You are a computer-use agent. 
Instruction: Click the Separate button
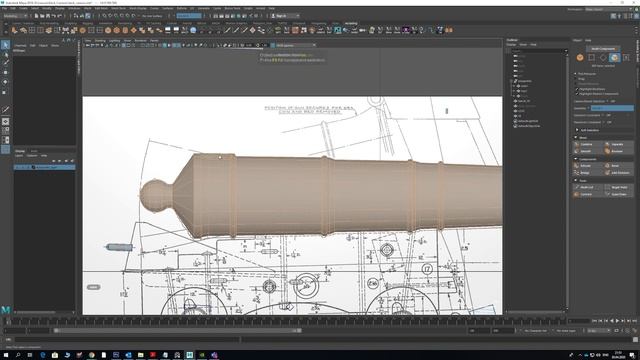click(x=617, y=144)
